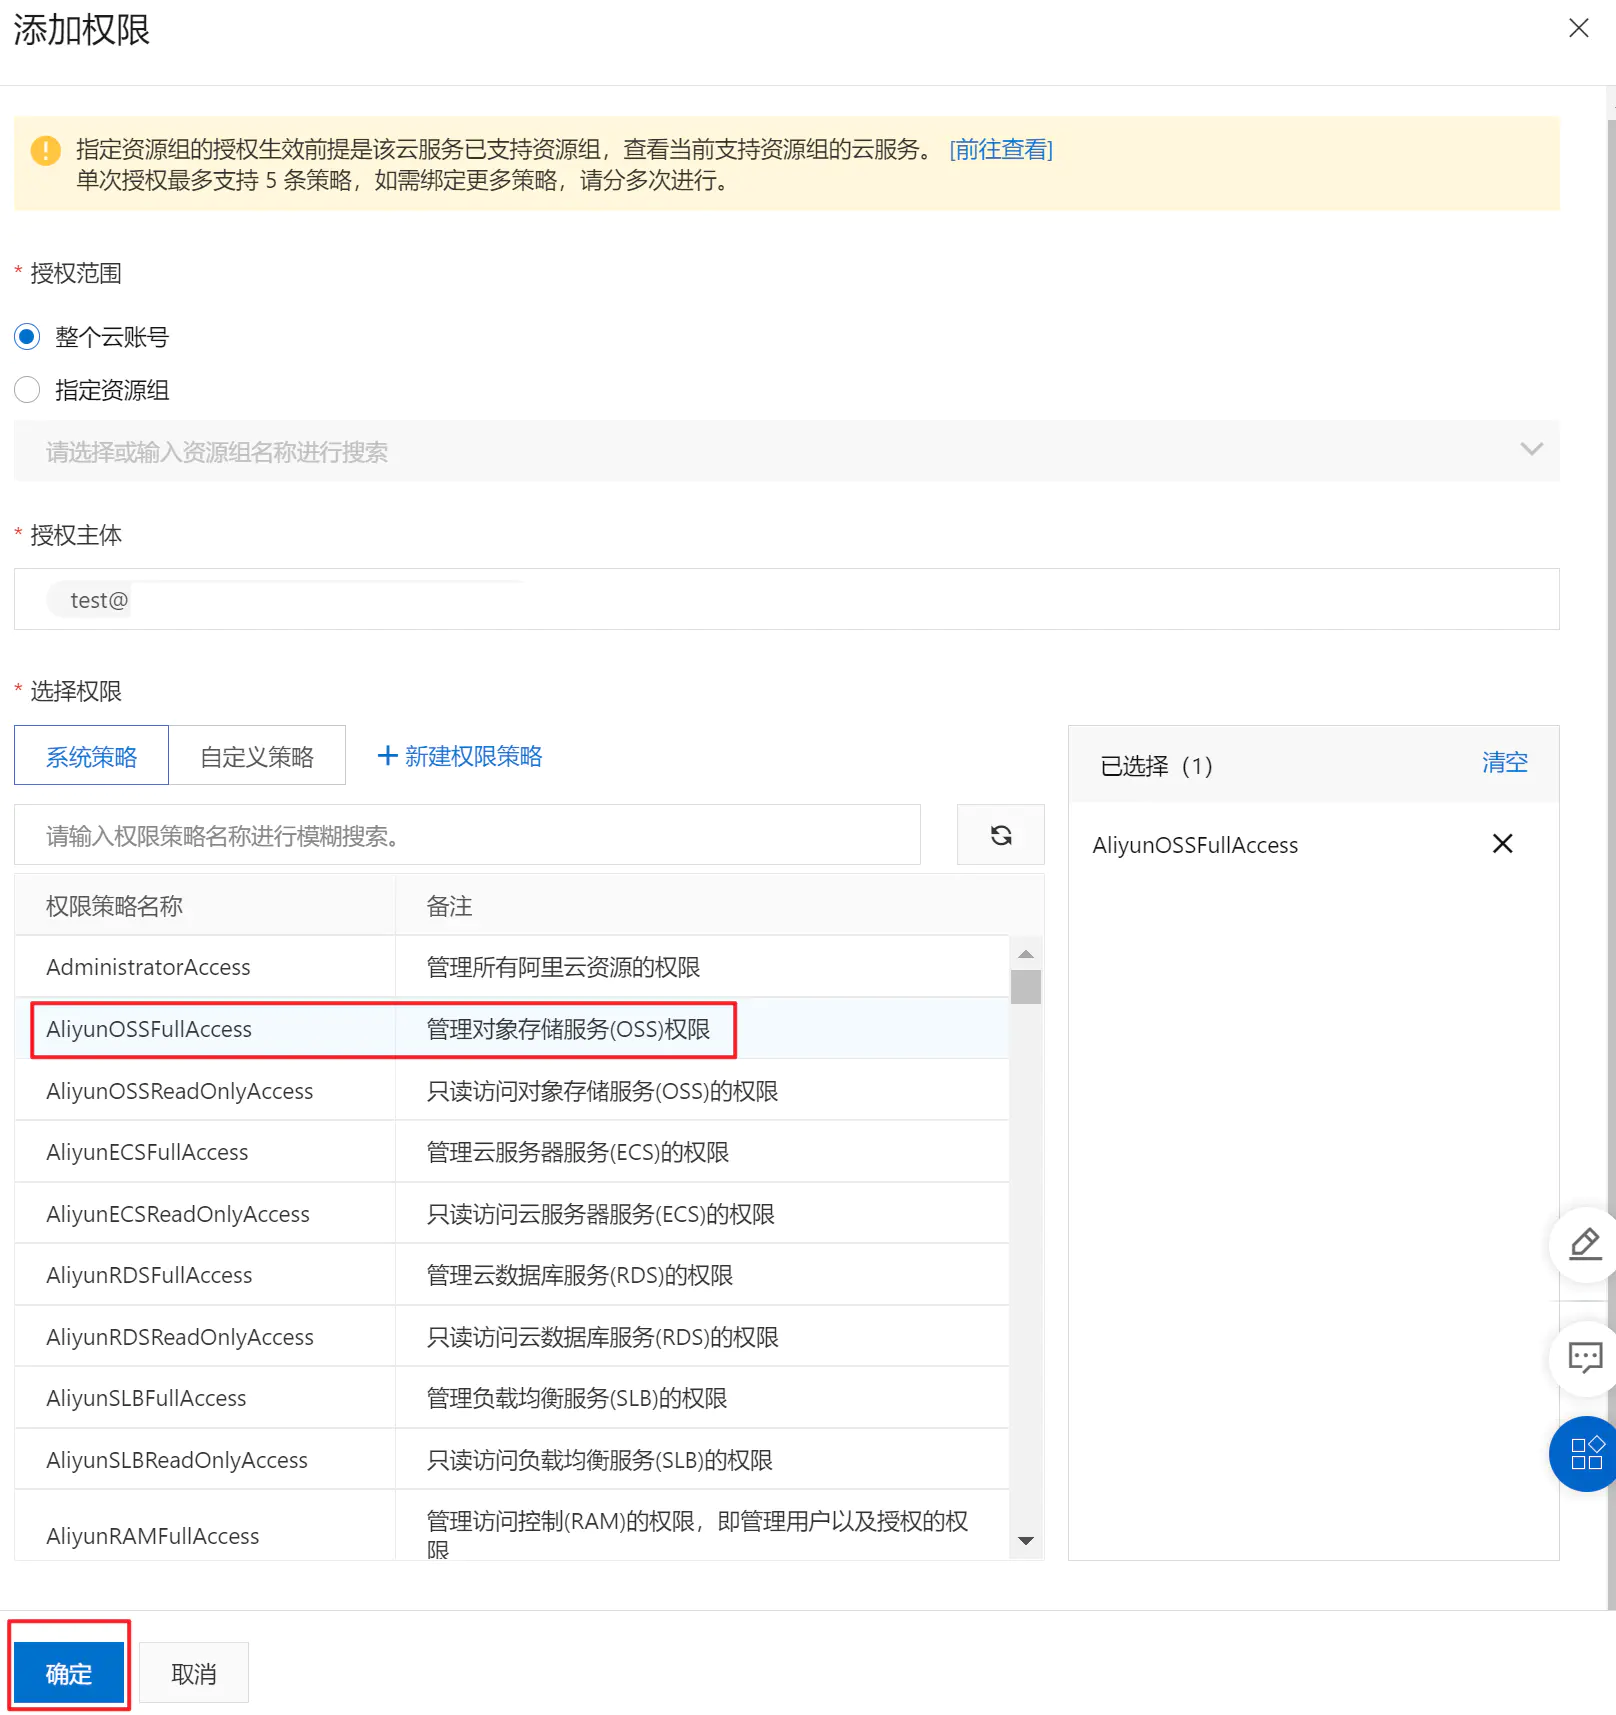Focus the policy name search field
Screen dimensions: 1616x1715
pos(467,835)
